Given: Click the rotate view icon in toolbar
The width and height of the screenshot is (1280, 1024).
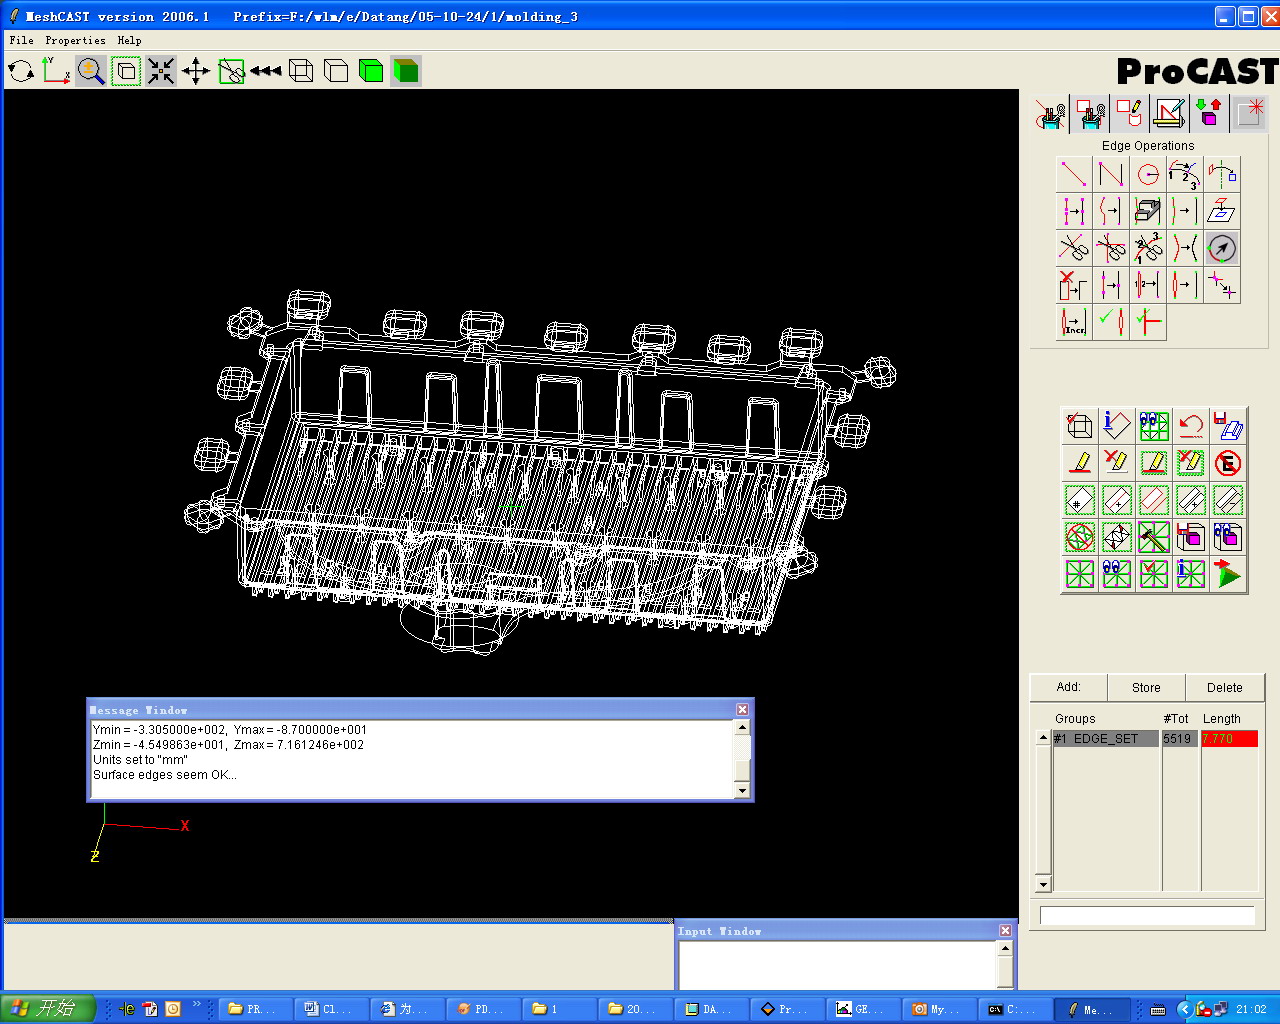Looking at the screenshot, I should [21, 71].
